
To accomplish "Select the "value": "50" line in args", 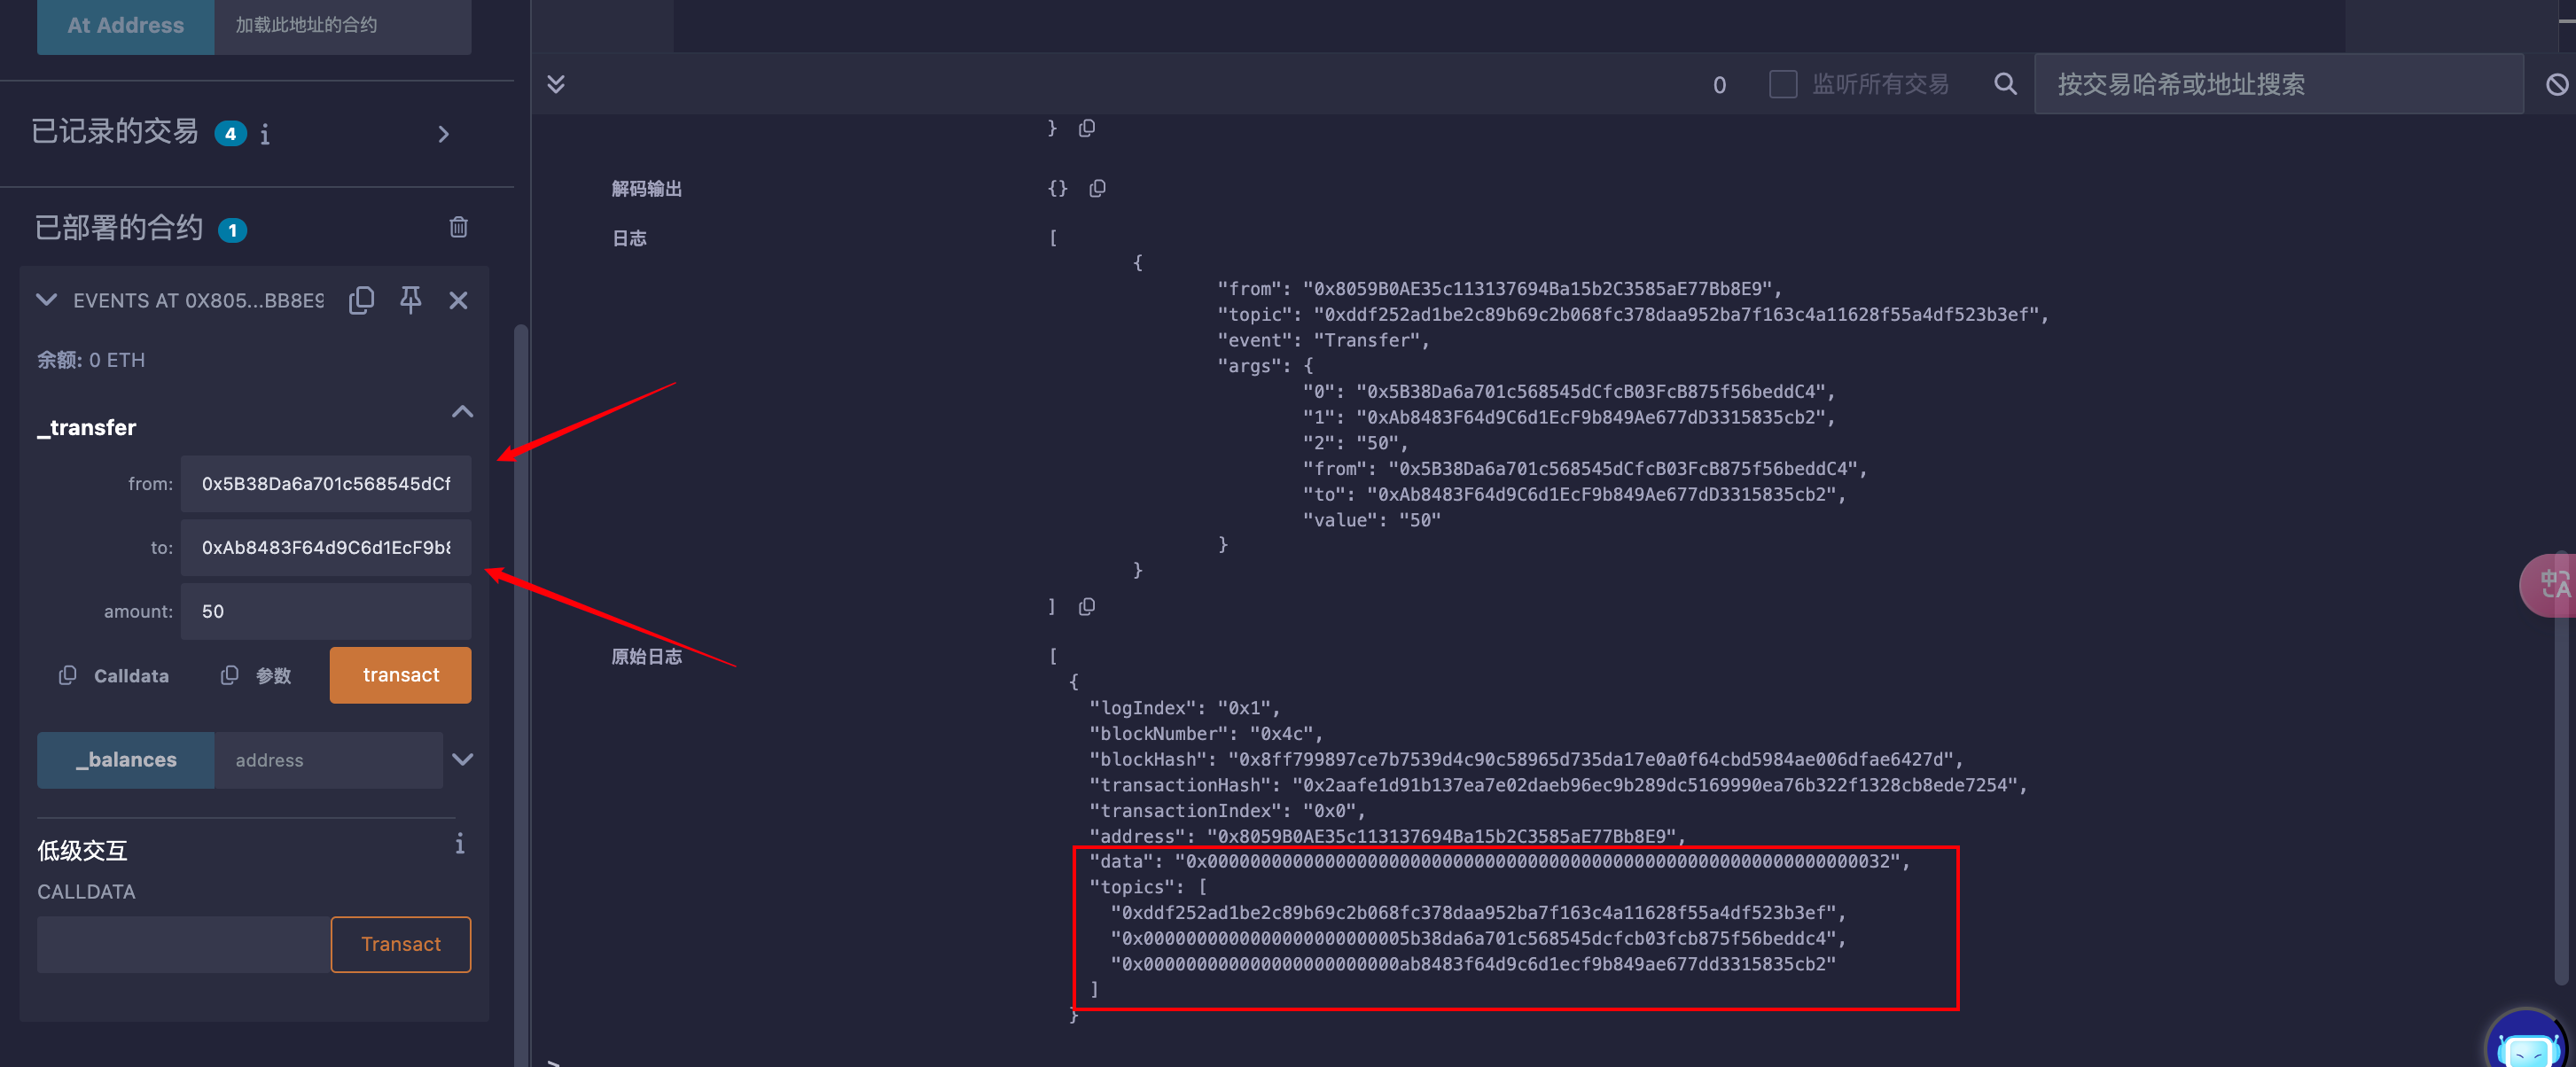I will [x=1371, y=520].
